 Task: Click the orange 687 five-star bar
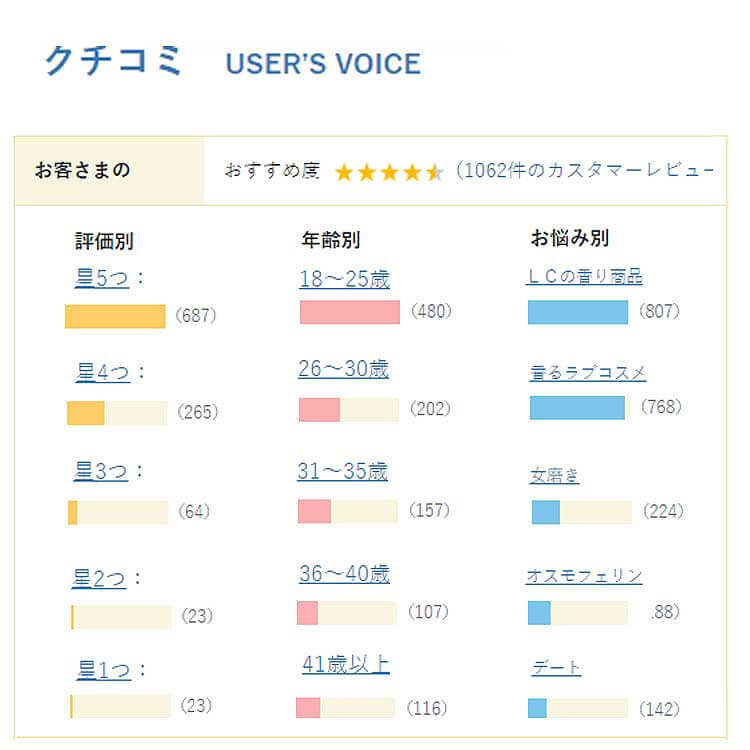click(115, 316)
